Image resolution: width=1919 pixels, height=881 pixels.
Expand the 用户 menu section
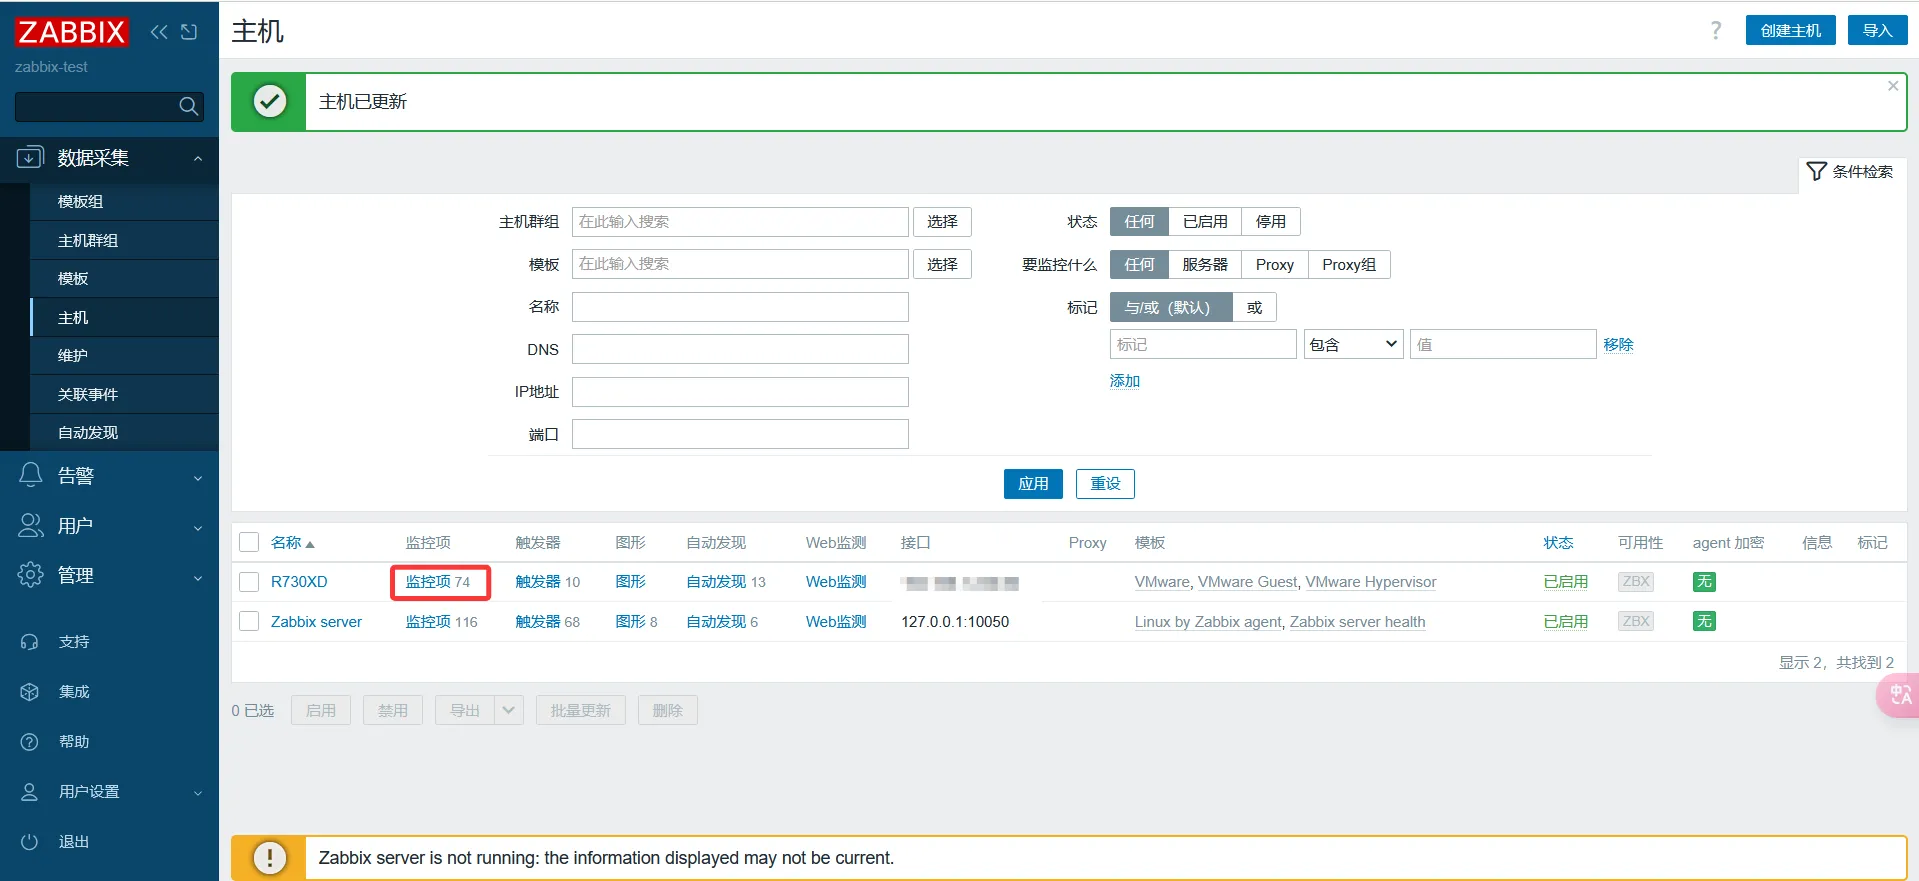point(109,526)
